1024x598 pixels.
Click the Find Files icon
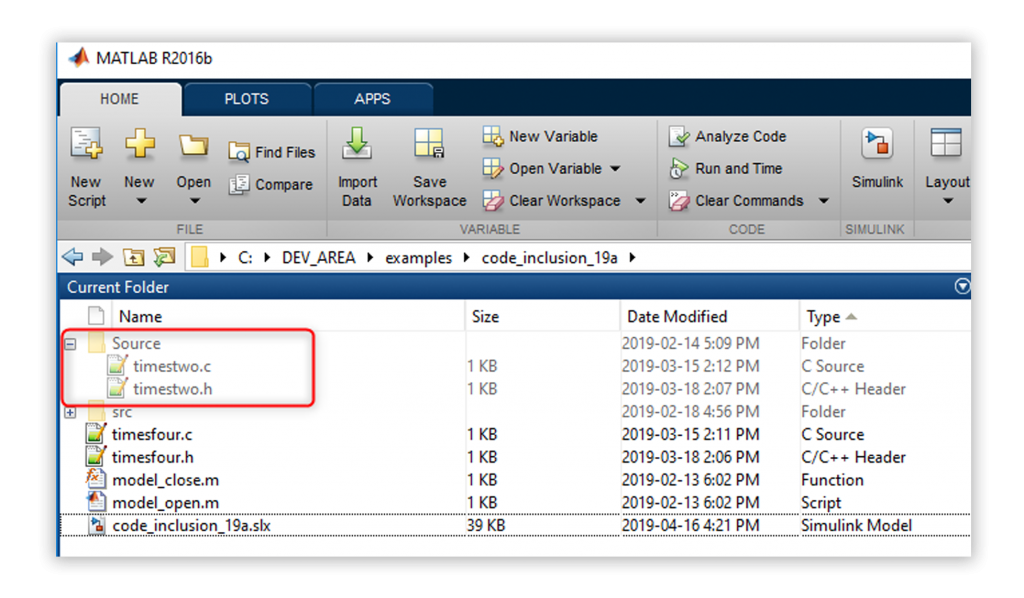pyautogui.click(x=238, y=152)
